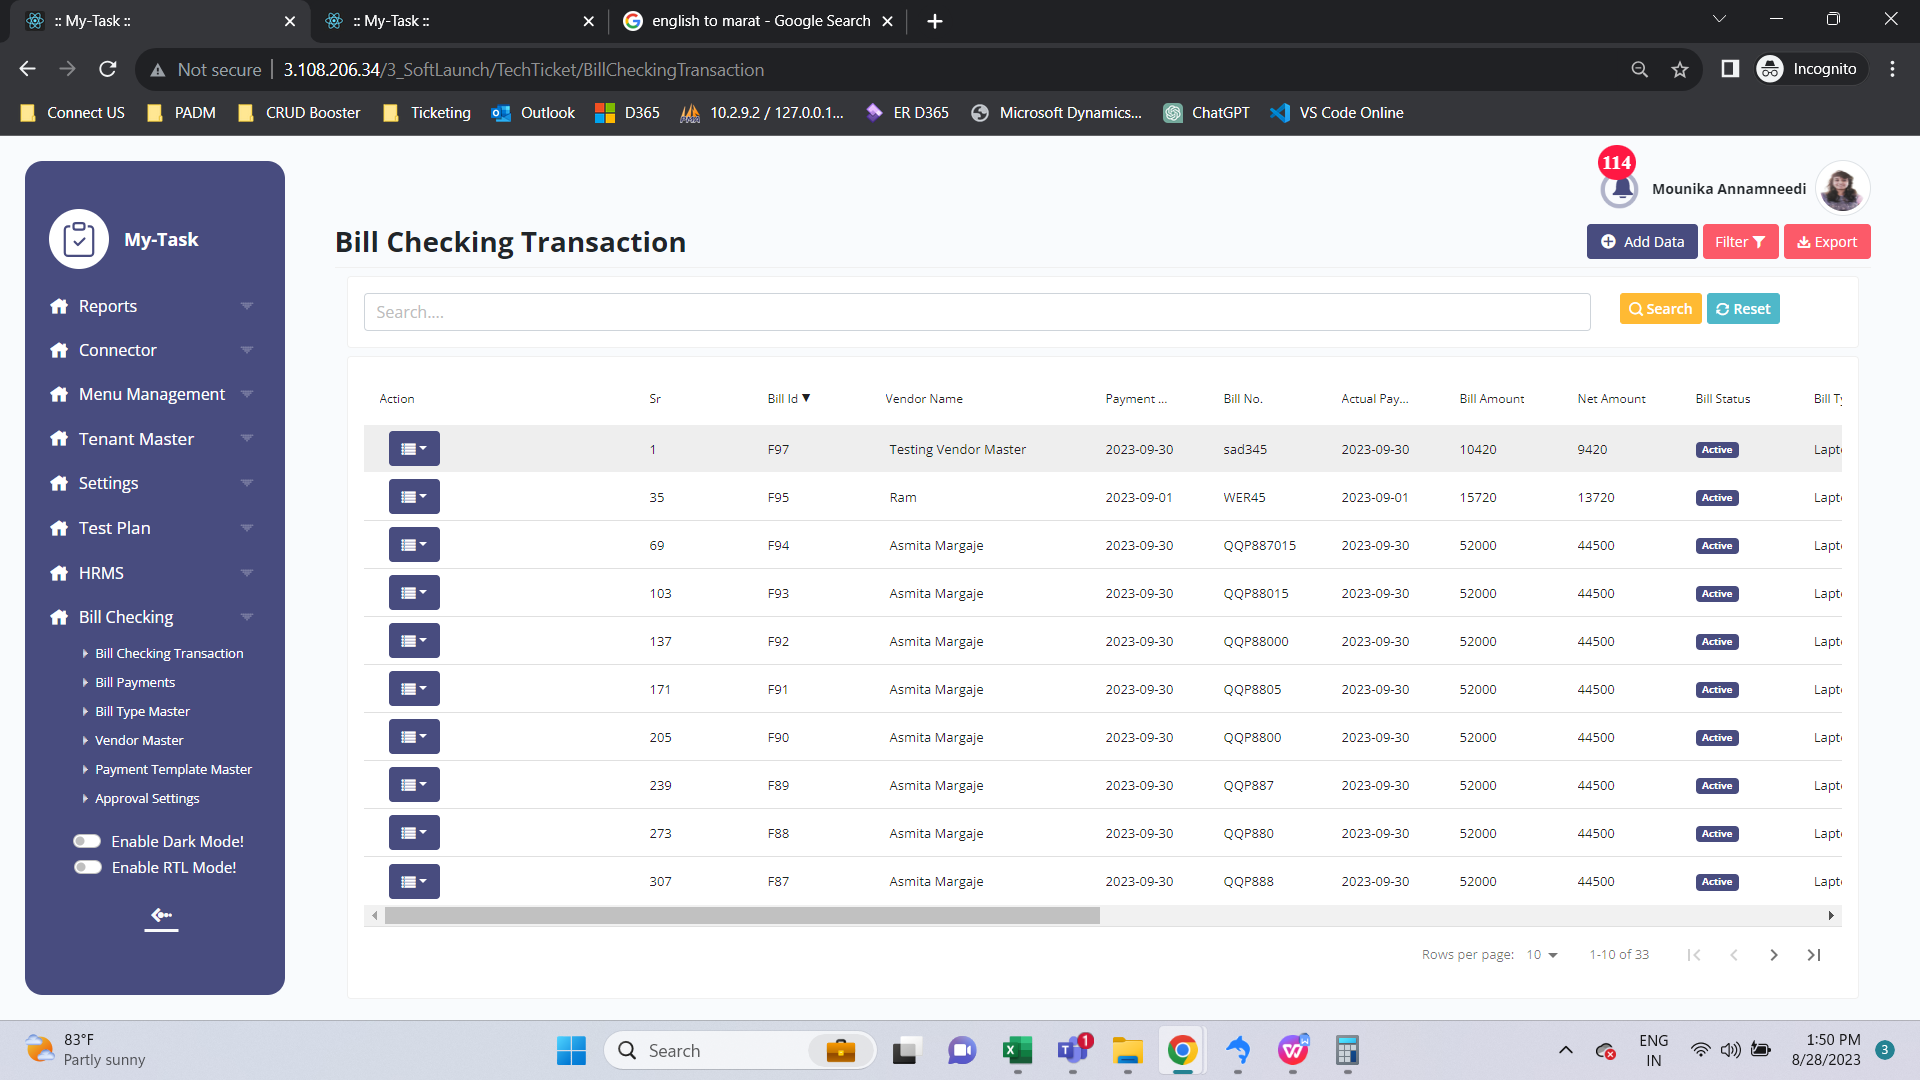Open the Filter button
The image size is (1920, 1080).
1740,241
